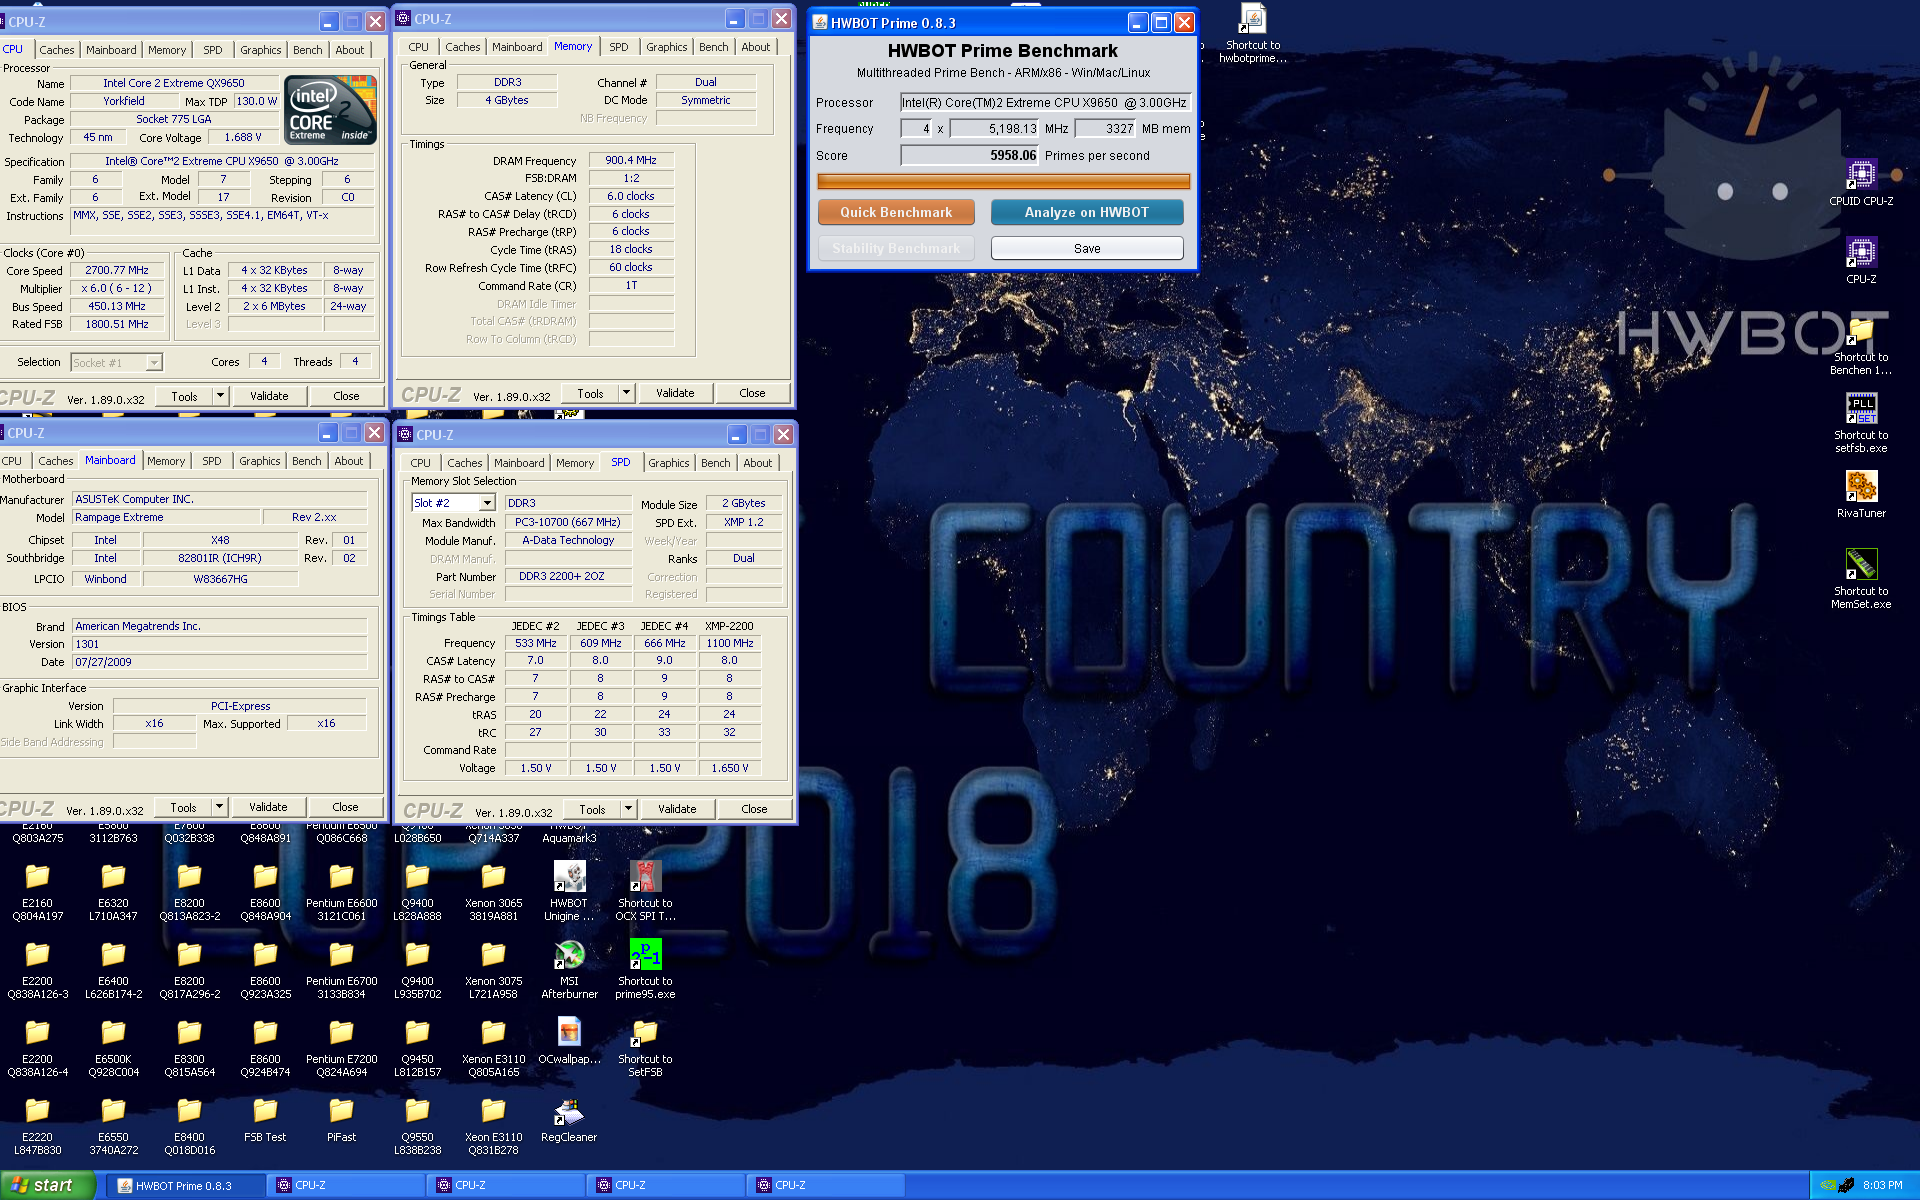Click Close in the Memory CPU-Z window
The width and height of the screenshot is (1920, 1200).
tap(752, 393)
